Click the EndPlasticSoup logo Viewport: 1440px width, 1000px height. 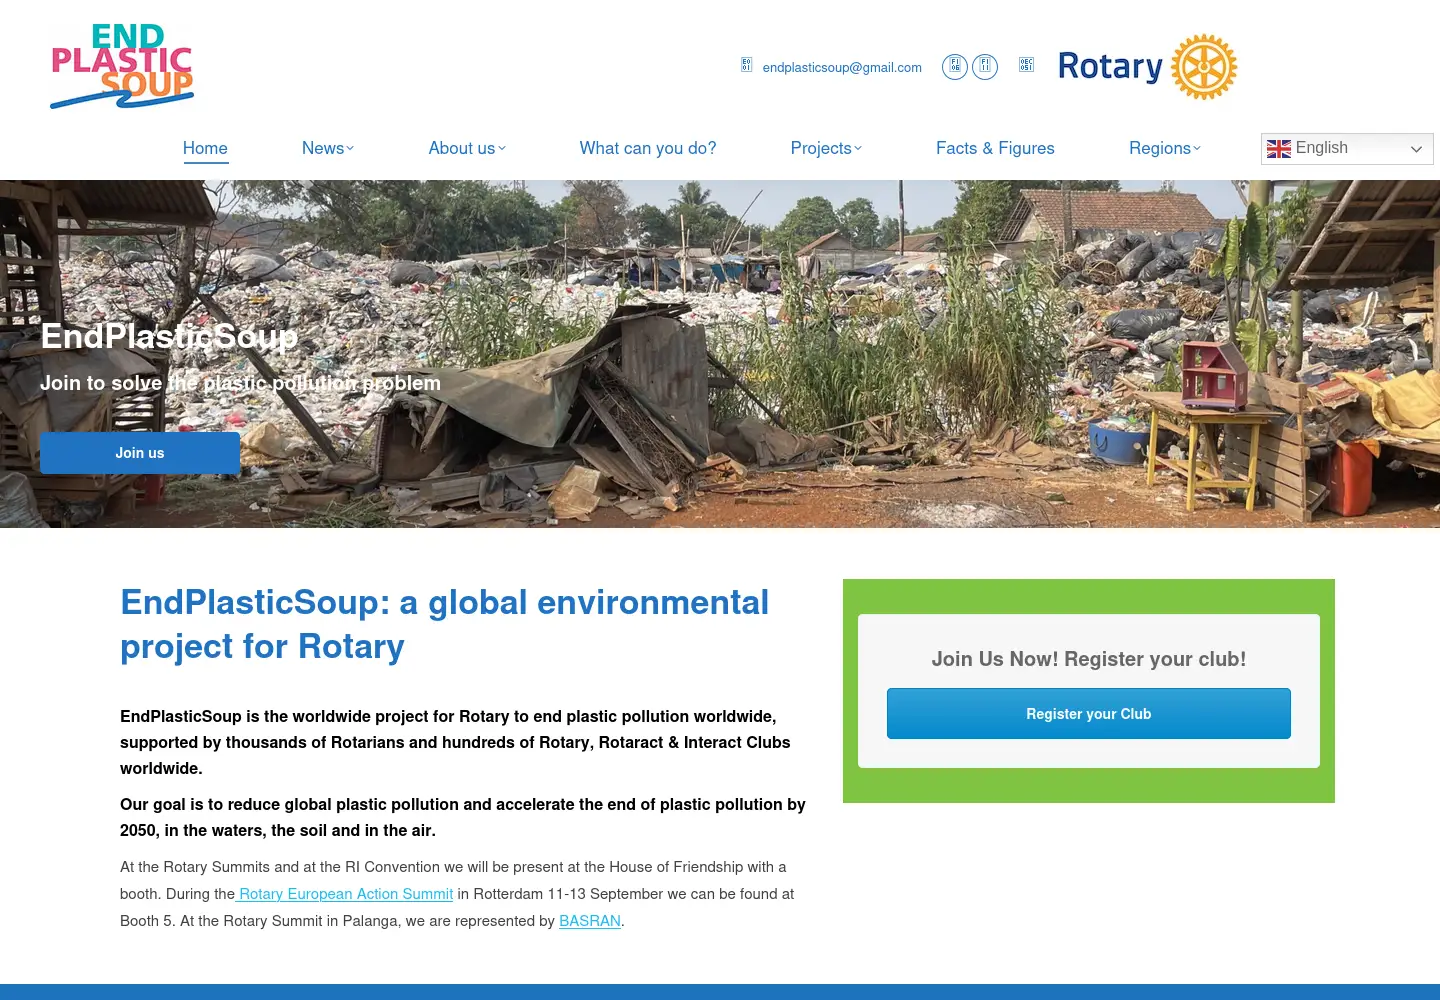tap(122, 66)
